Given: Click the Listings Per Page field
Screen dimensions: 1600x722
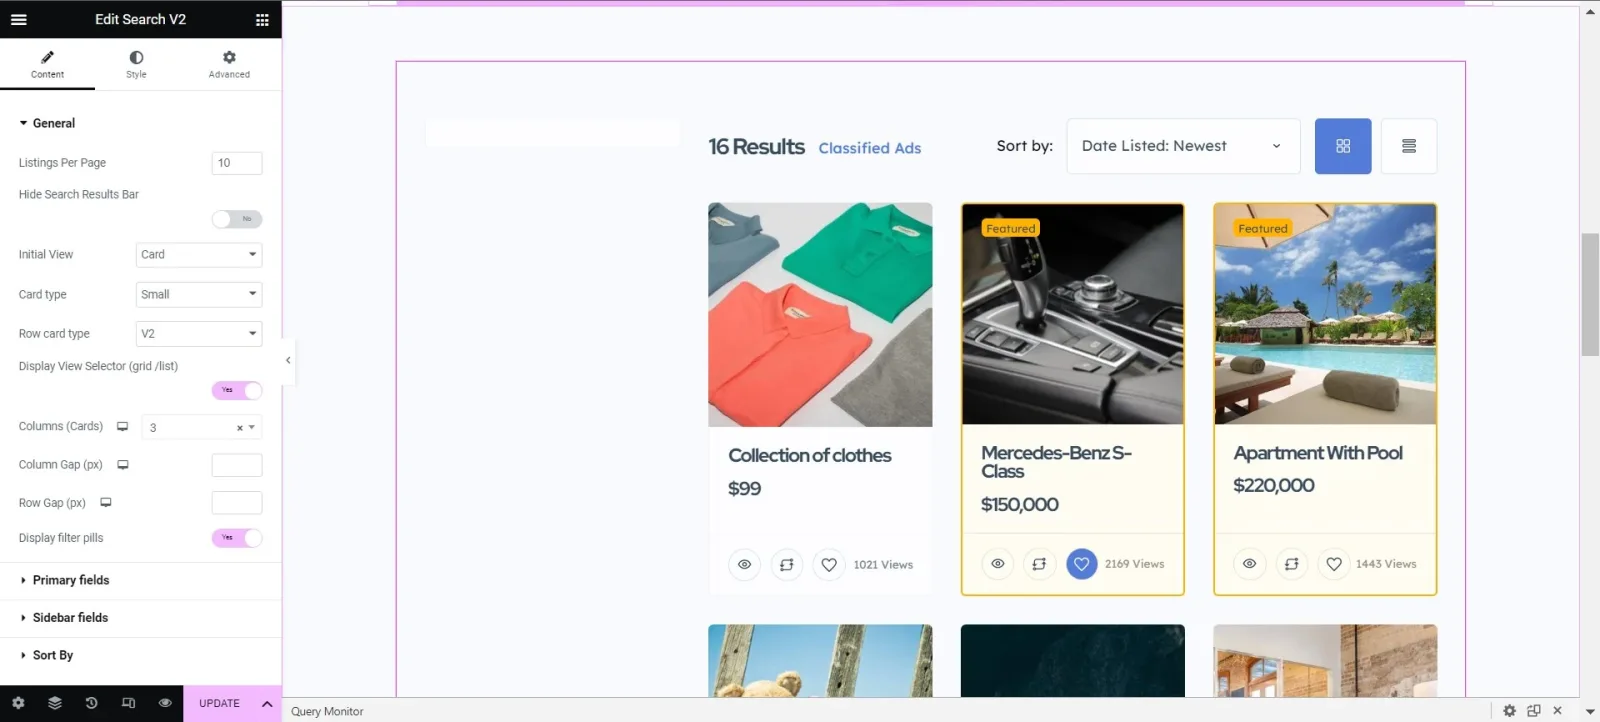Looking at the screenshot, I should 237,163.
